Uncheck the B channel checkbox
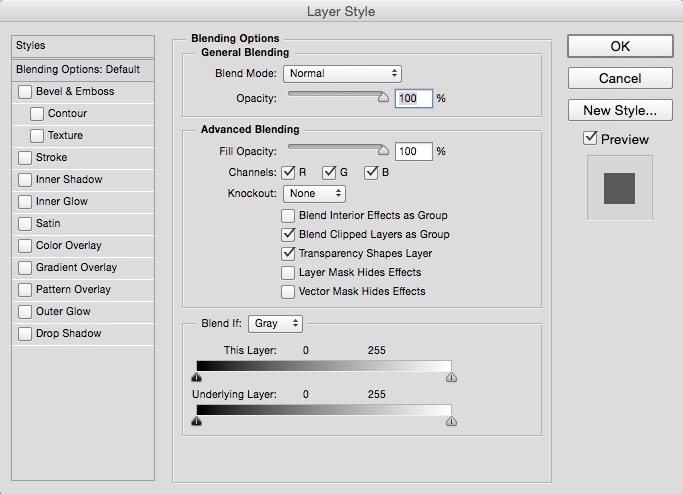The image size is (683, 494). click(371, 173)
